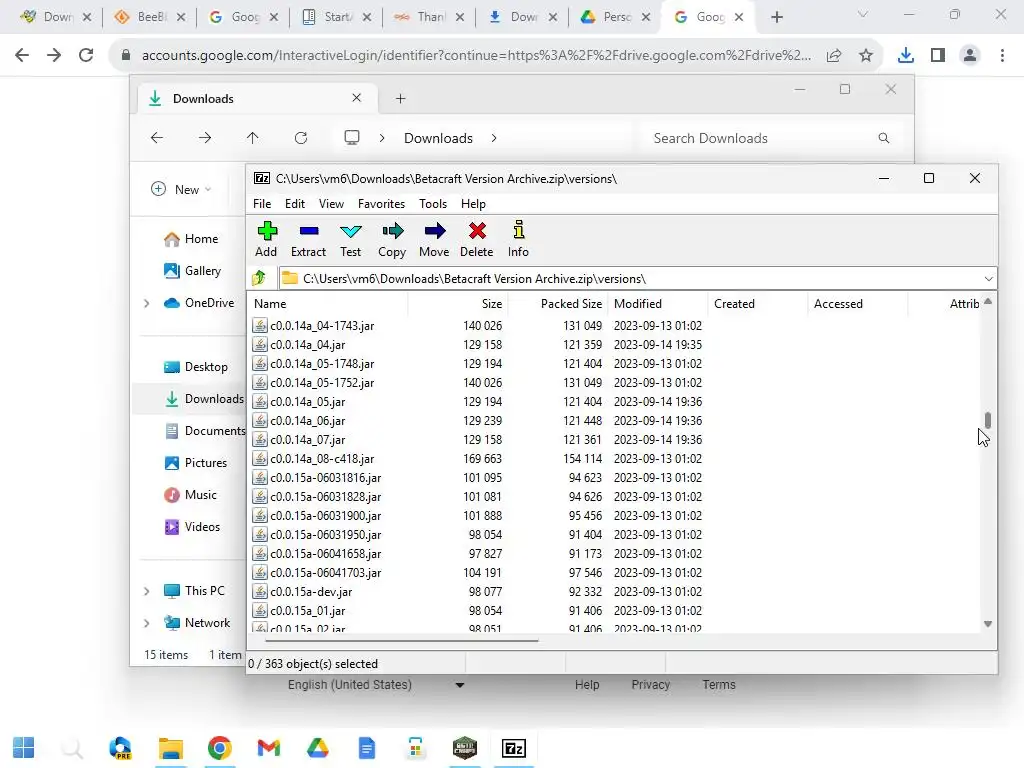Click scroll down arrow in 7-Zip list
The width and height of the screenshot is (1024, 768).
click(x=987, y=624)
